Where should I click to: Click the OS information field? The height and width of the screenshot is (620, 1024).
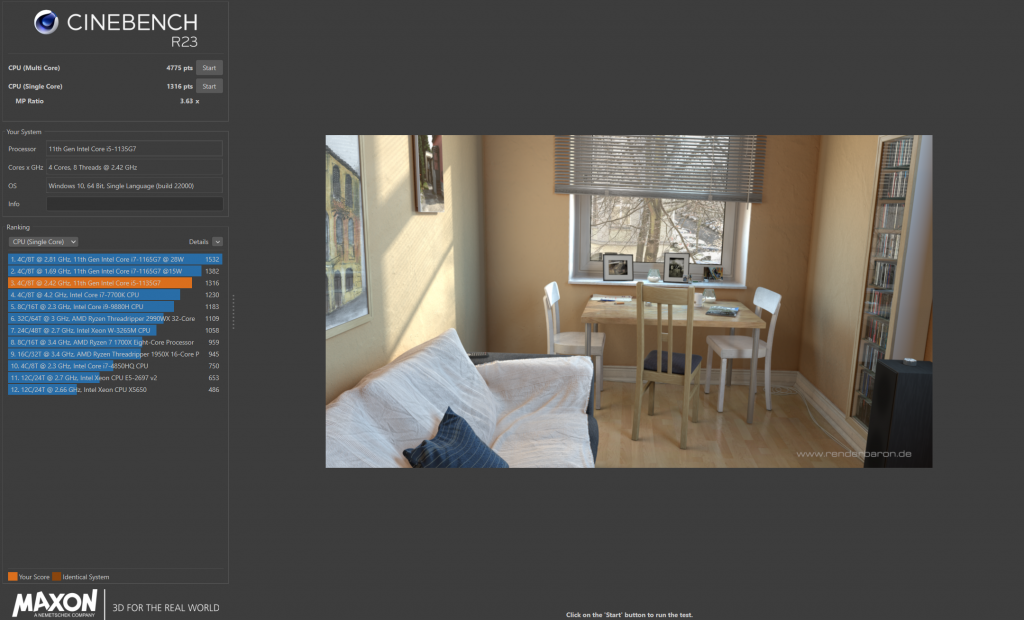click(x=134, y=186)
